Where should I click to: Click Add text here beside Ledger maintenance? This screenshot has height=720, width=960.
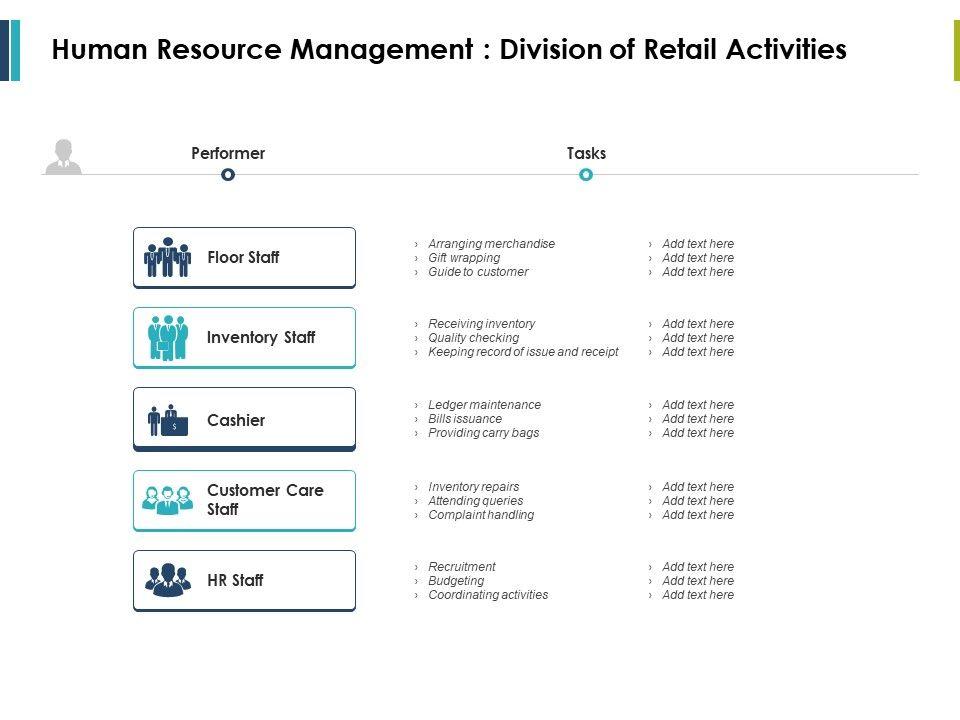click(x=698, y=405)
